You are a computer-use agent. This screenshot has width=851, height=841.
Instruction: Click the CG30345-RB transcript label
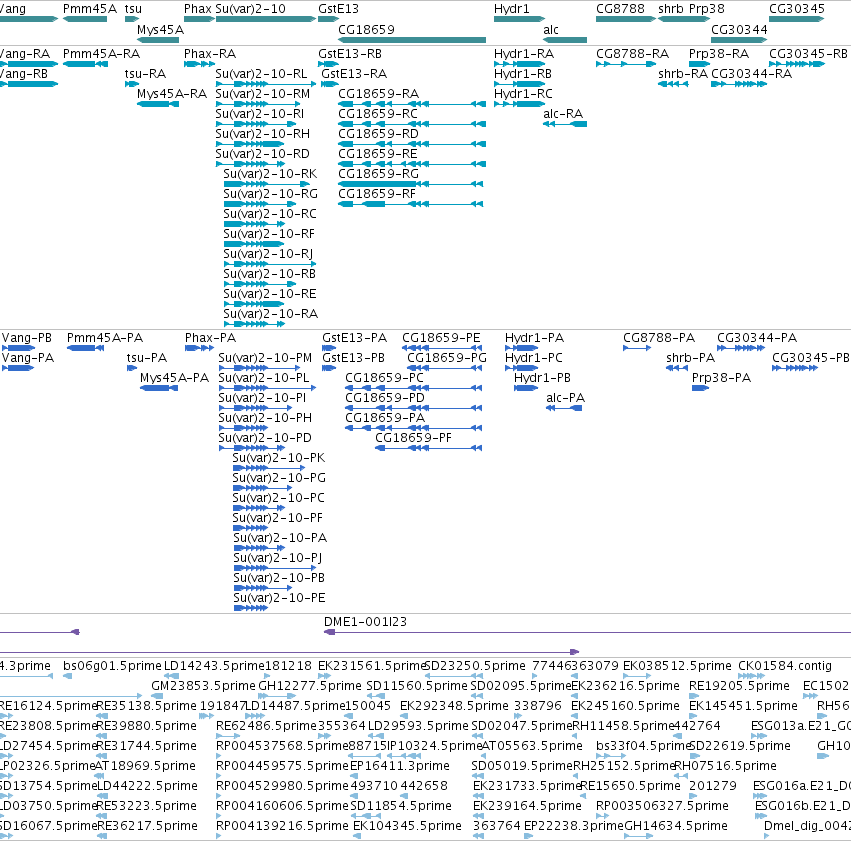click(x=808, y=54)
